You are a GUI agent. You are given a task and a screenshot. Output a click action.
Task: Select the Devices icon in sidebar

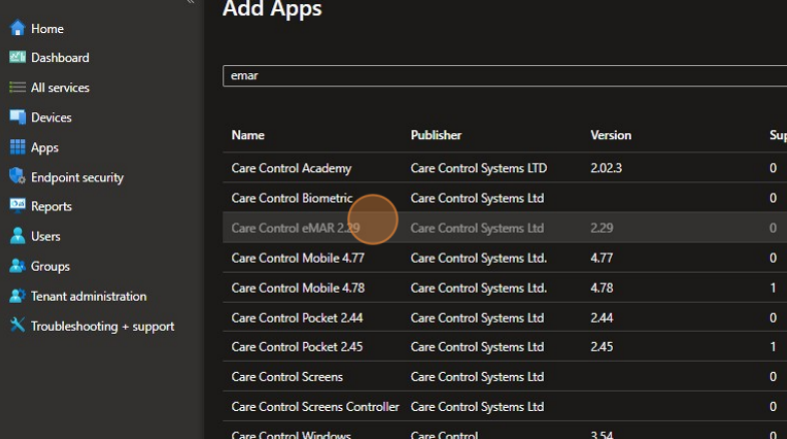click(17, 117)
